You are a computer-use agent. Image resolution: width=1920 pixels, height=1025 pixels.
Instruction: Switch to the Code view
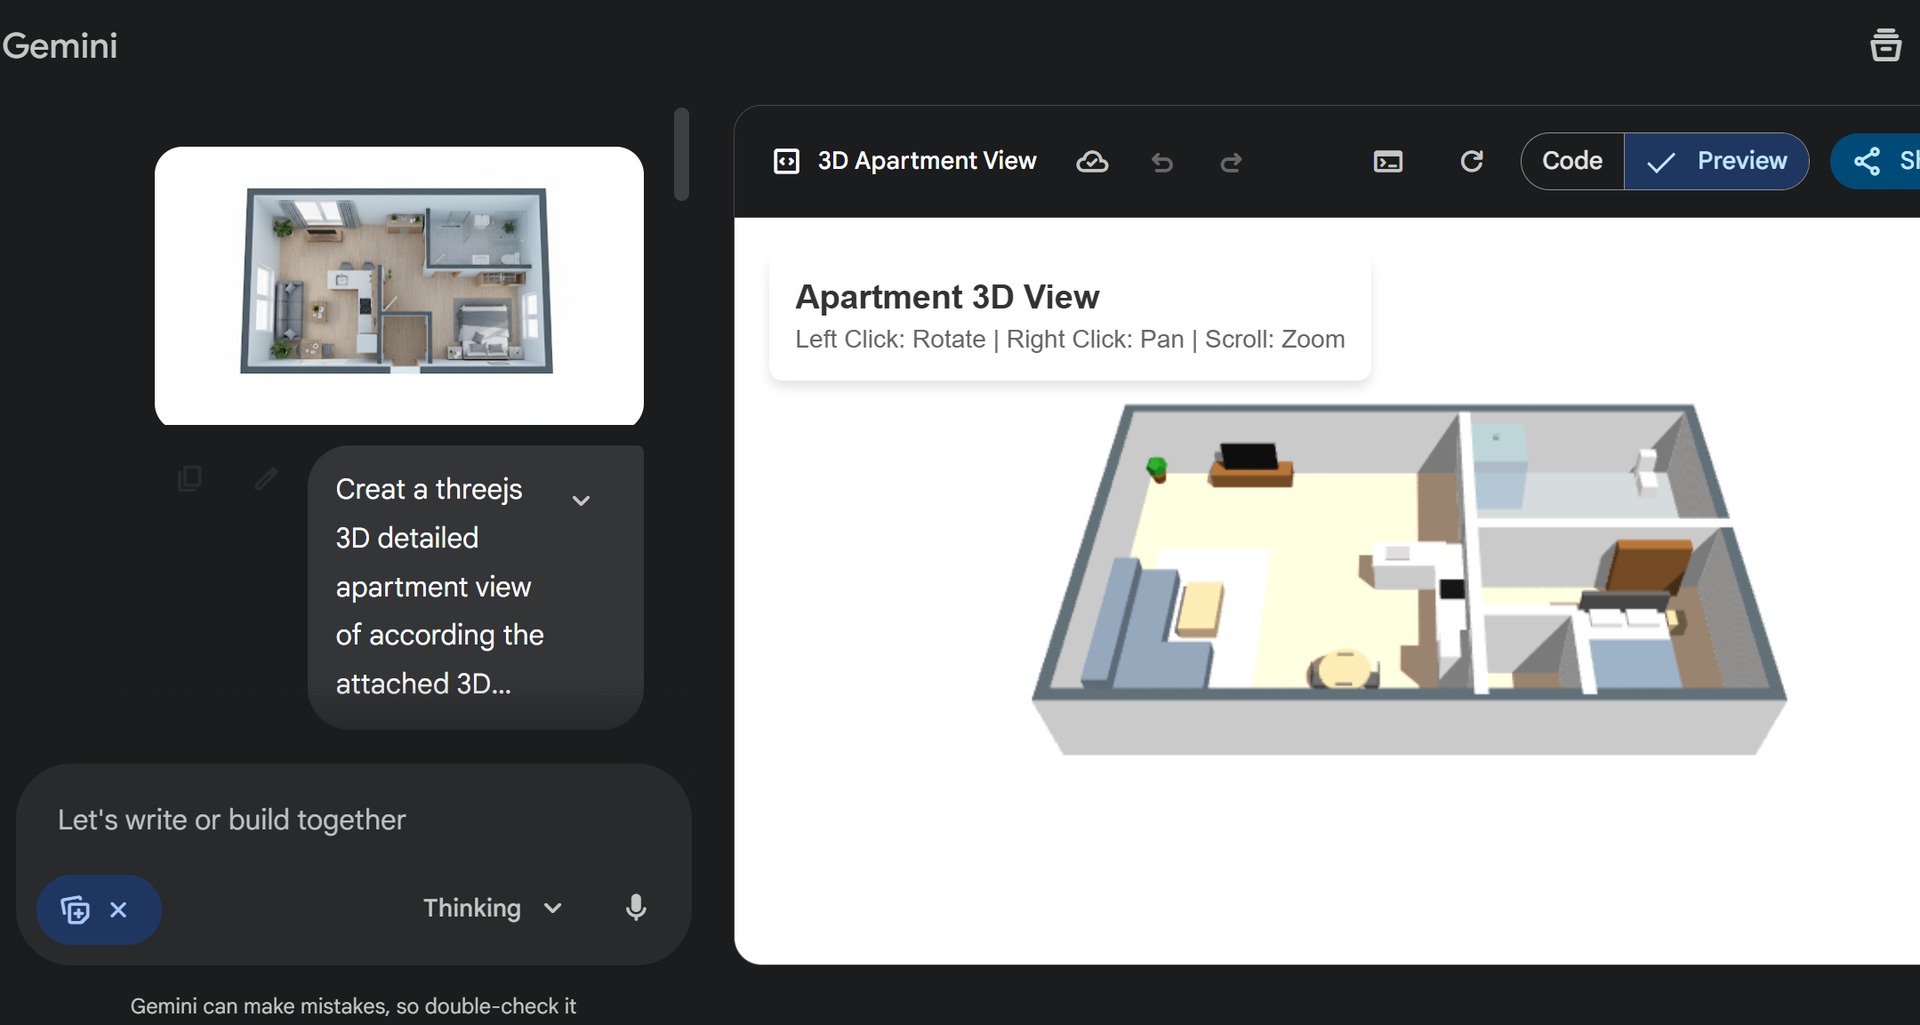tap(1572, 161)
